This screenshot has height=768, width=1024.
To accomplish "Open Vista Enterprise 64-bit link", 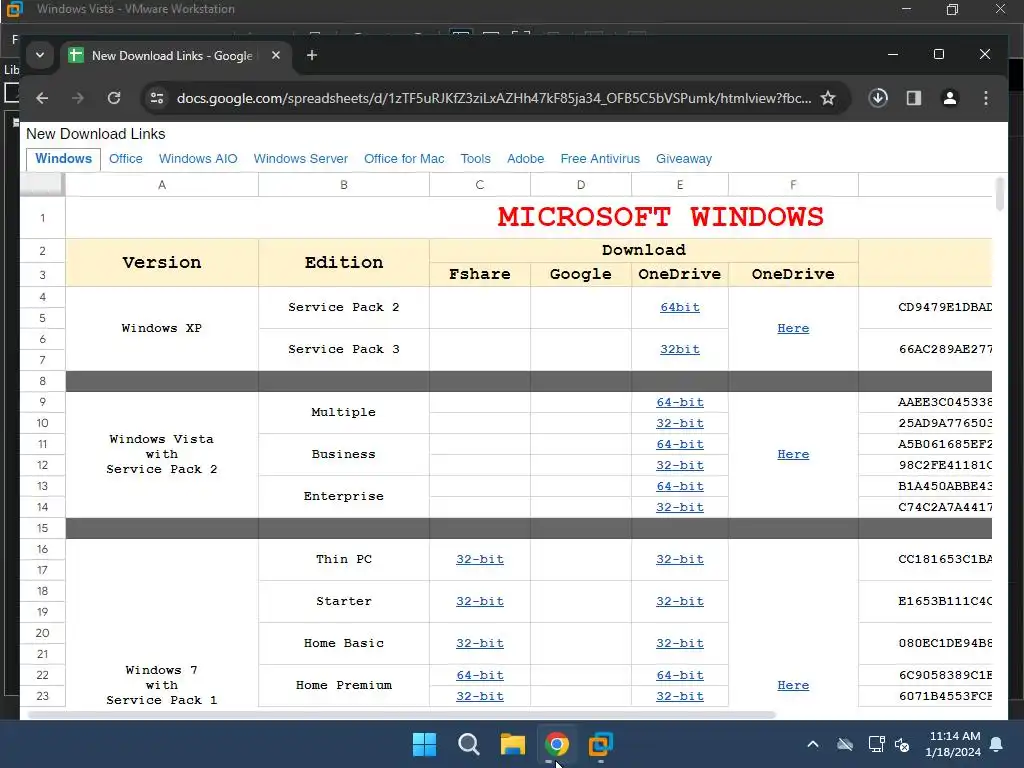I will 680,487.
